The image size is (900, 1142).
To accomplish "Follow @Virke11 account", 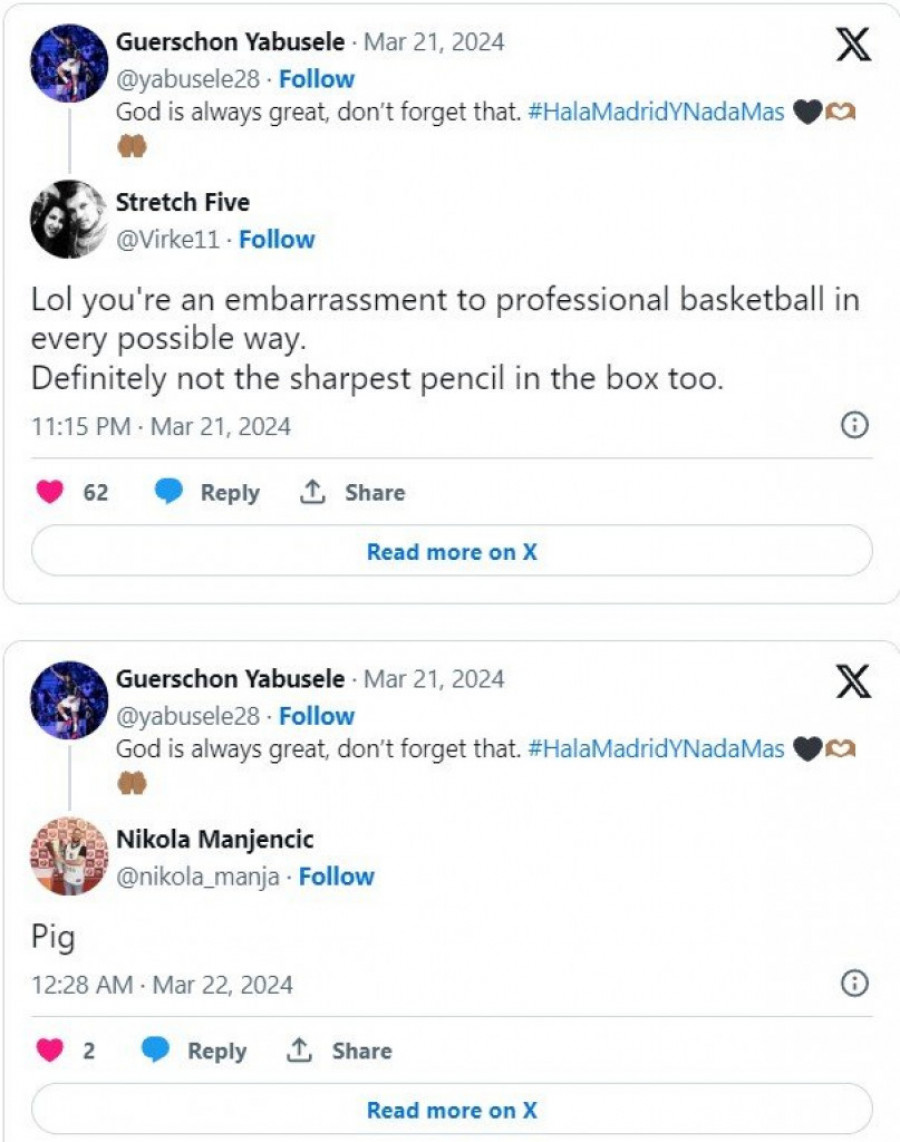I will [277, 239].
